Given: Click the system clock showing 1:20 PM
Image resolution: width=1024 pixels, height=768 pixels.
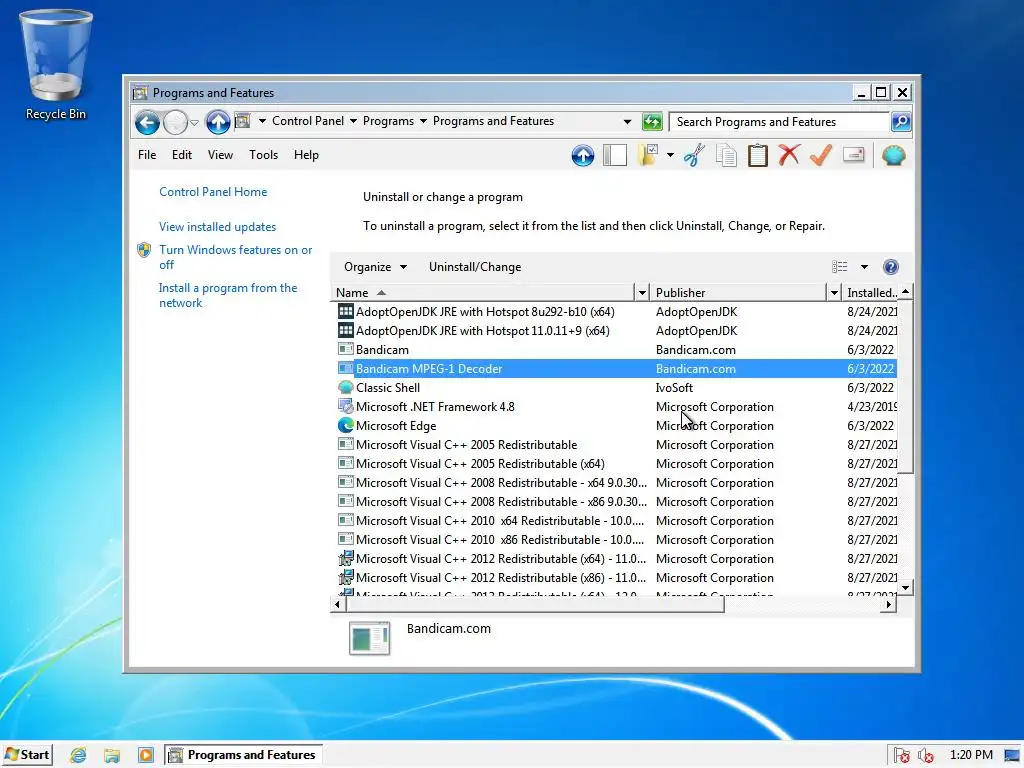Looking at the screenshot, I should tap(970, 755).
